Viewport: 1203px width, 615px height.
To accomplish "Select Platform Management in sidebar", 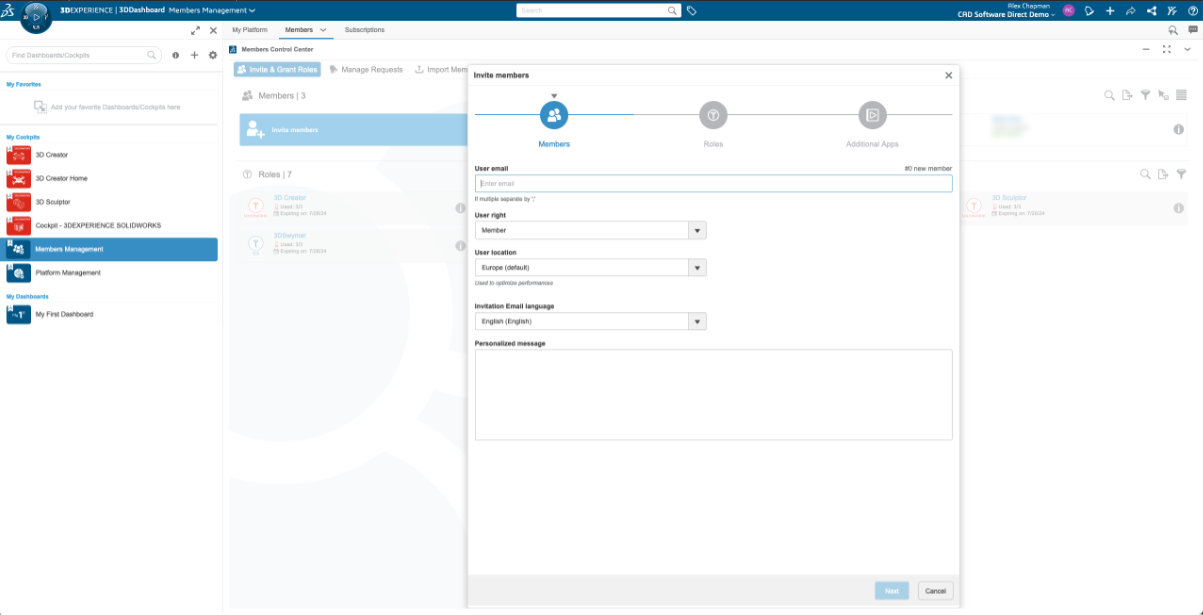I will (x=67, y=273).
